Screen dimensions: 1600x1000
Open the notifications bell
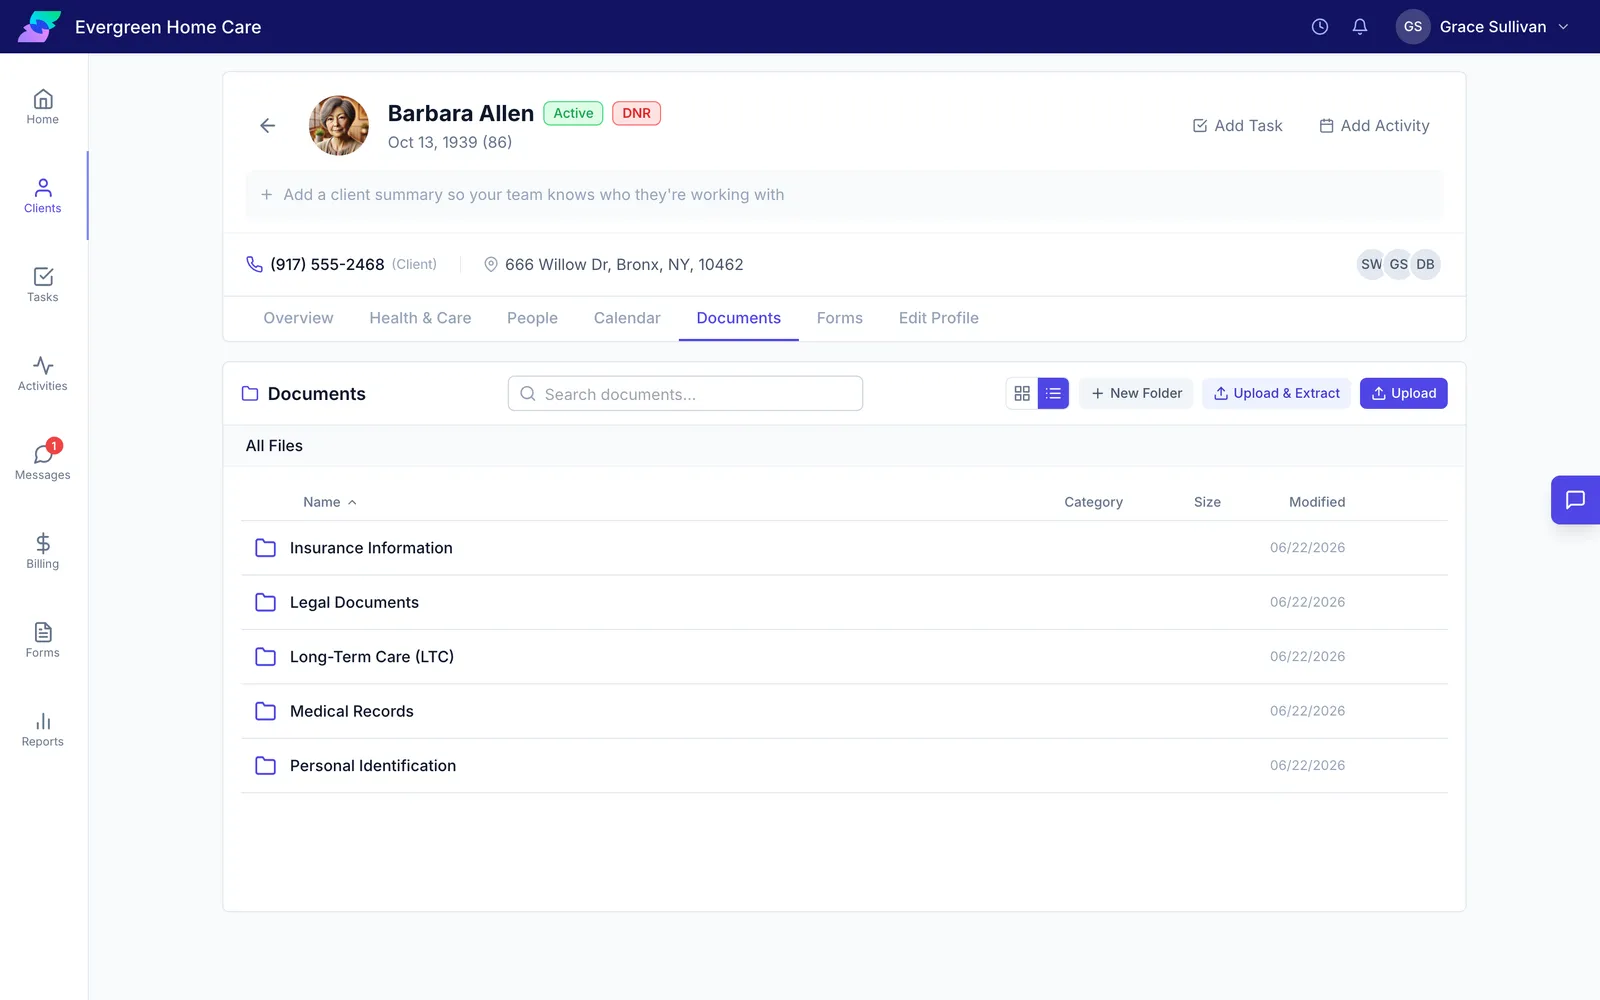click(1360, 27)
